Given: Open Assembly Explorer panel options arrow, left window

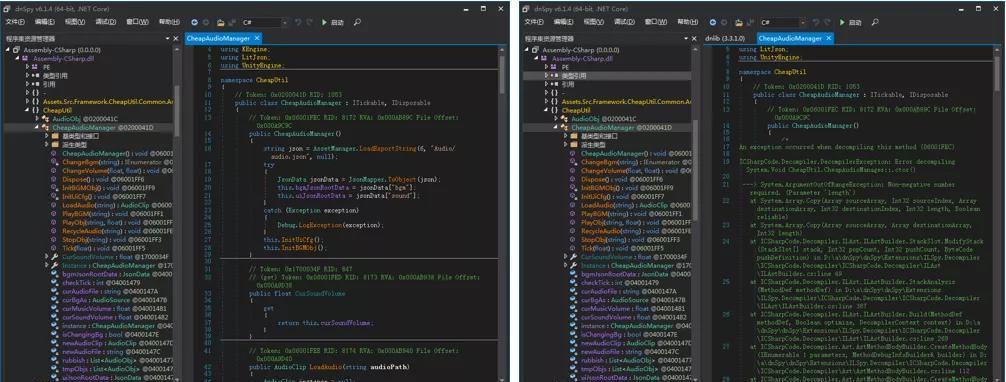Looking at the screenshot, I should (x=166, y=39).
